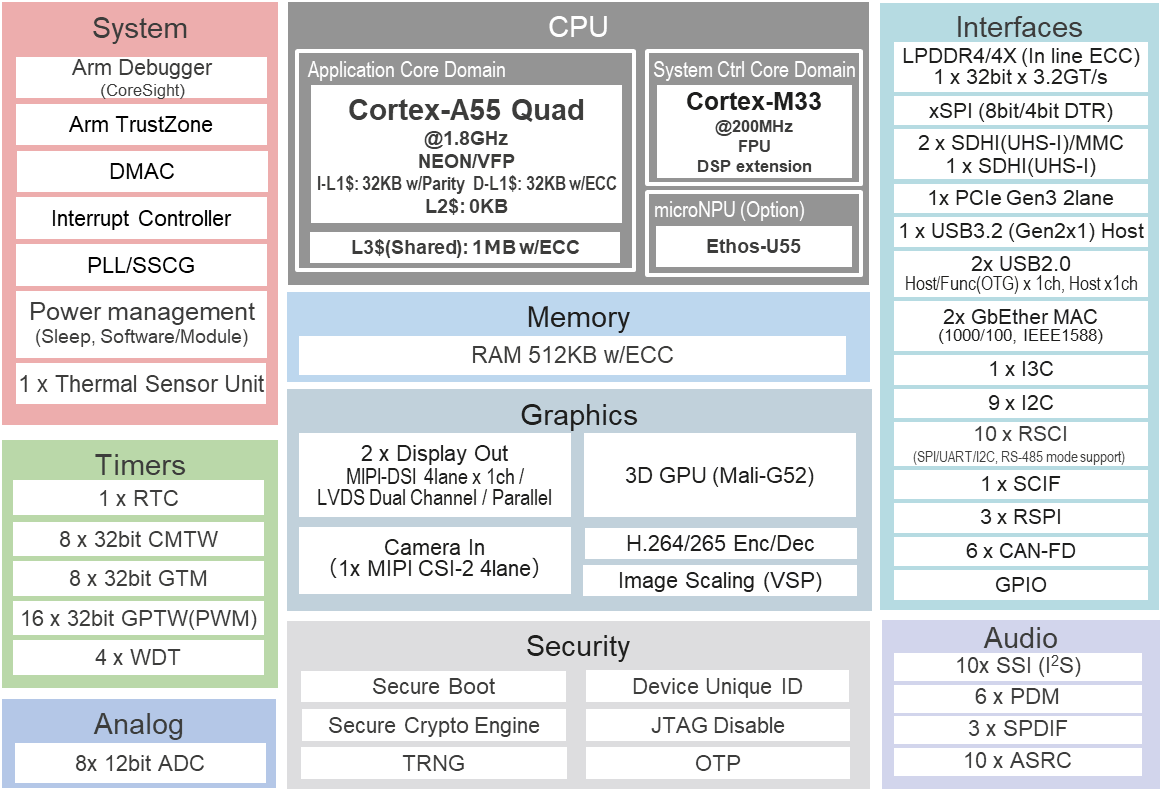Click the 1 x Thermal Sensor Unit block

[x=141, y=384]
